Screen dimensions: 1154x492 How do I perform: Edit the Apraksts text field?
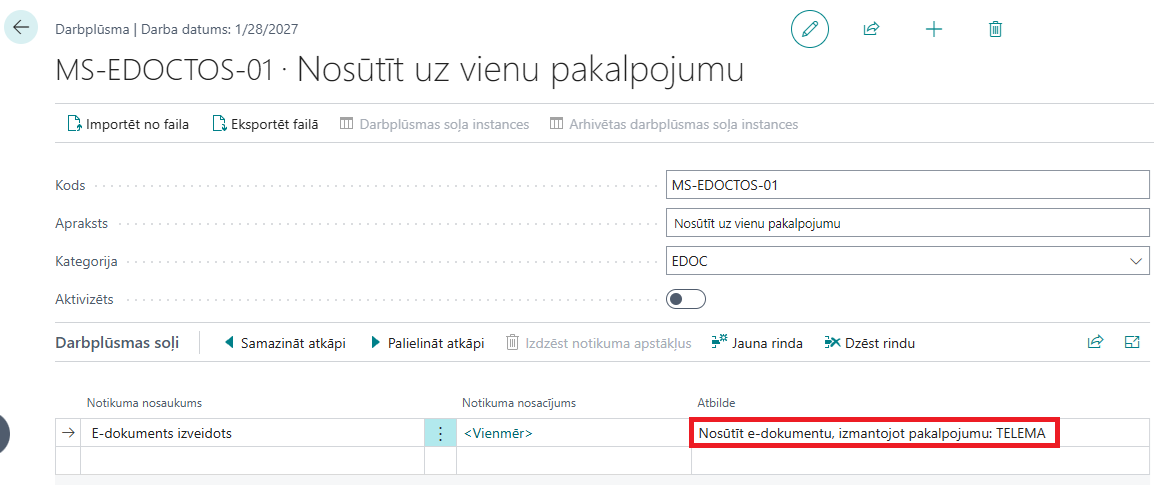(x=907, y=223)
